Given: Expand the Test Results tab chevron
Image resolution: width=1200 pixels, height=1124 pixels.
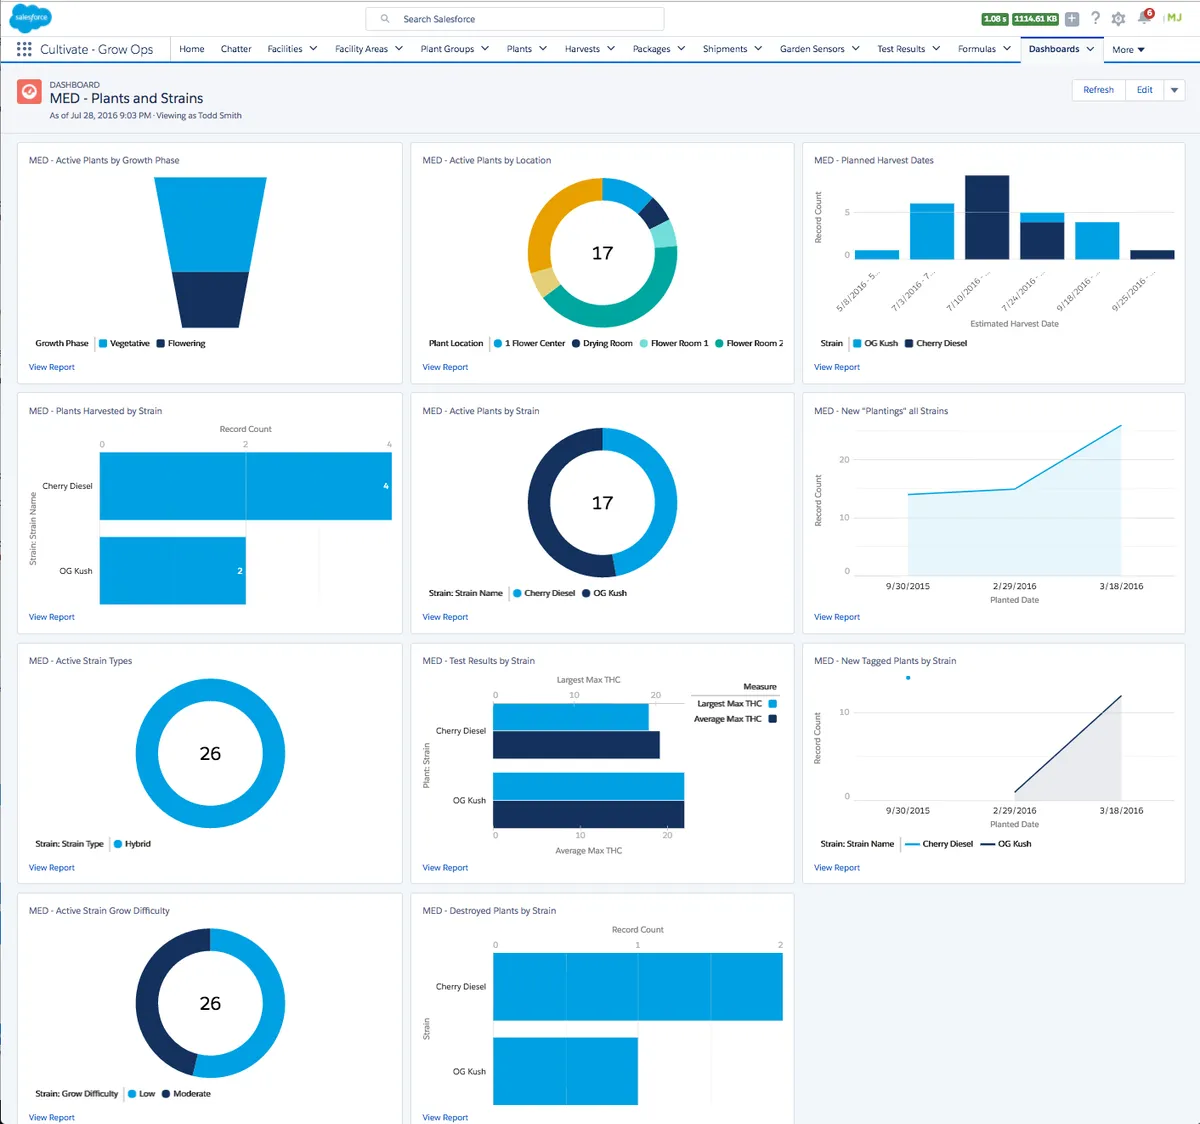Looking at the screenshot, I should [936, 48].
